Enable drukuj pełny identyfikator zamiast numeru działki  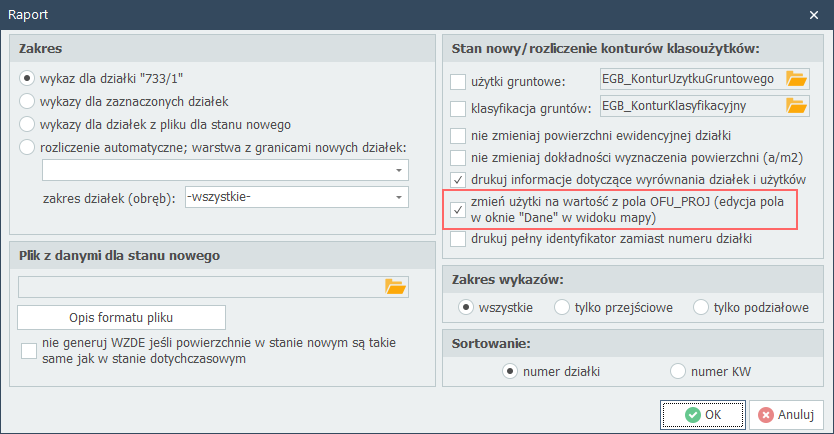coord(458,239)
